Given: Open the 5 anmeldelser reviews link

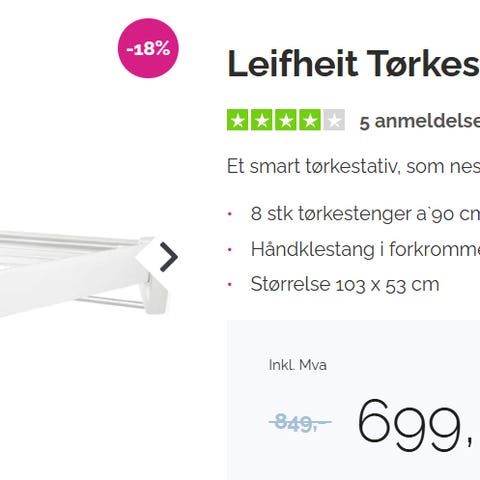Looking at the screenshot, I should coord(420,121).
